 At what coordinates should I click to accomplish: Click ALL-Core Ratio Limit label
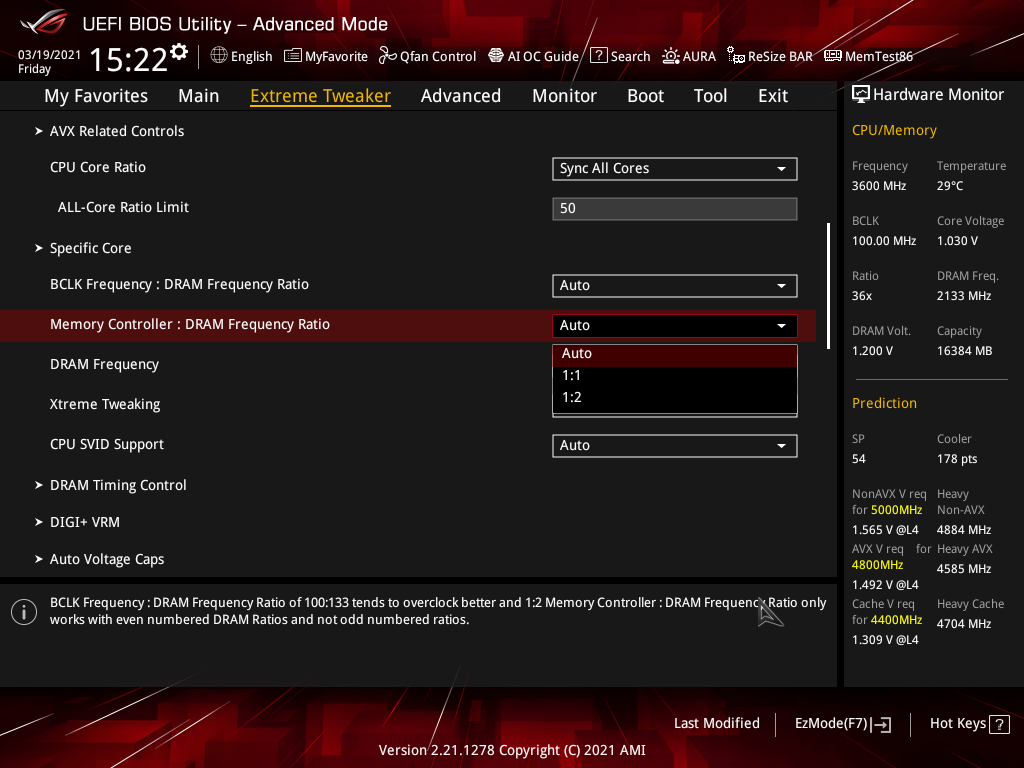pyautogui.click(x=123, y=207)
